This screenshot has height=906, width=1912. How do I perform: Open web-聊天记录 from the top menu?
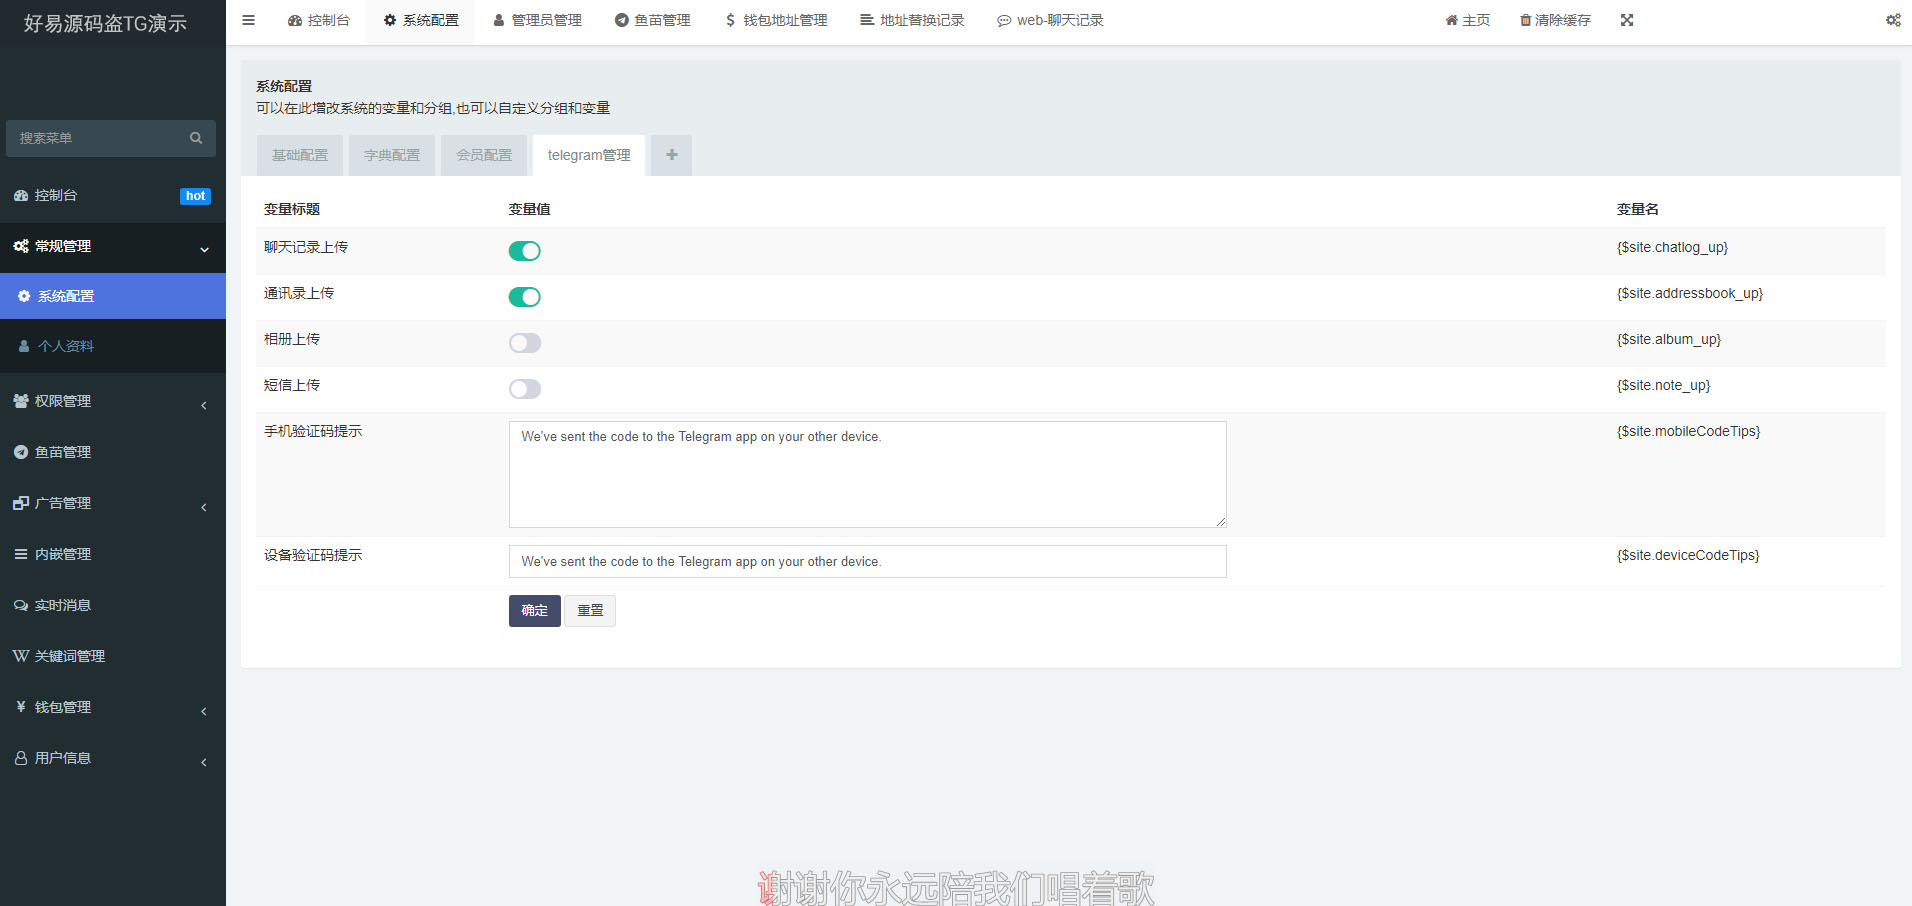1050,20
